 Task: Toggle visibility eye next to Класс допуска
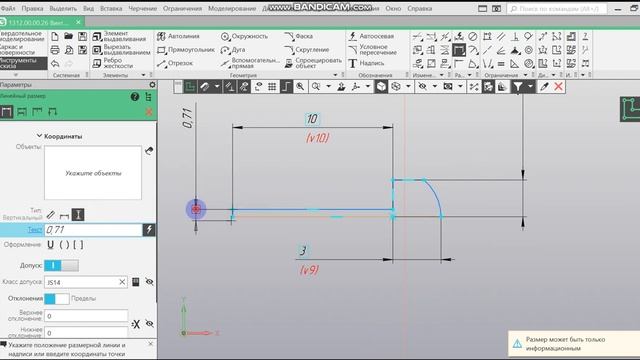point(149,282)
